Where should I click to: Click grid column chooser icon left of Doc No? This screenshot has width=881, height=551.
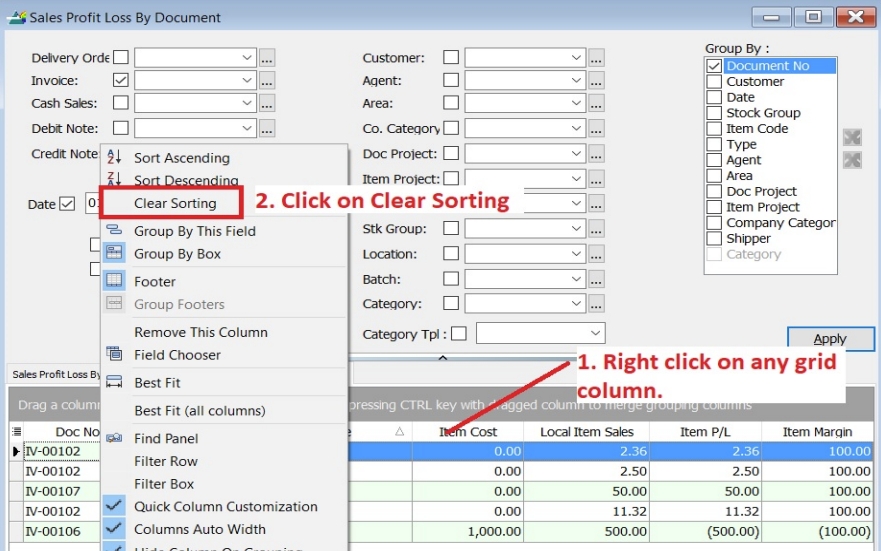[x=15, y=432]
